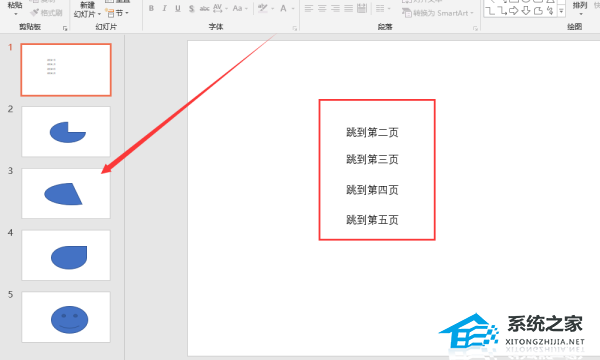Select slide 4 teardrop thumbnail
This screenshot has height=360, width=600.
click(x=66, y=255)
